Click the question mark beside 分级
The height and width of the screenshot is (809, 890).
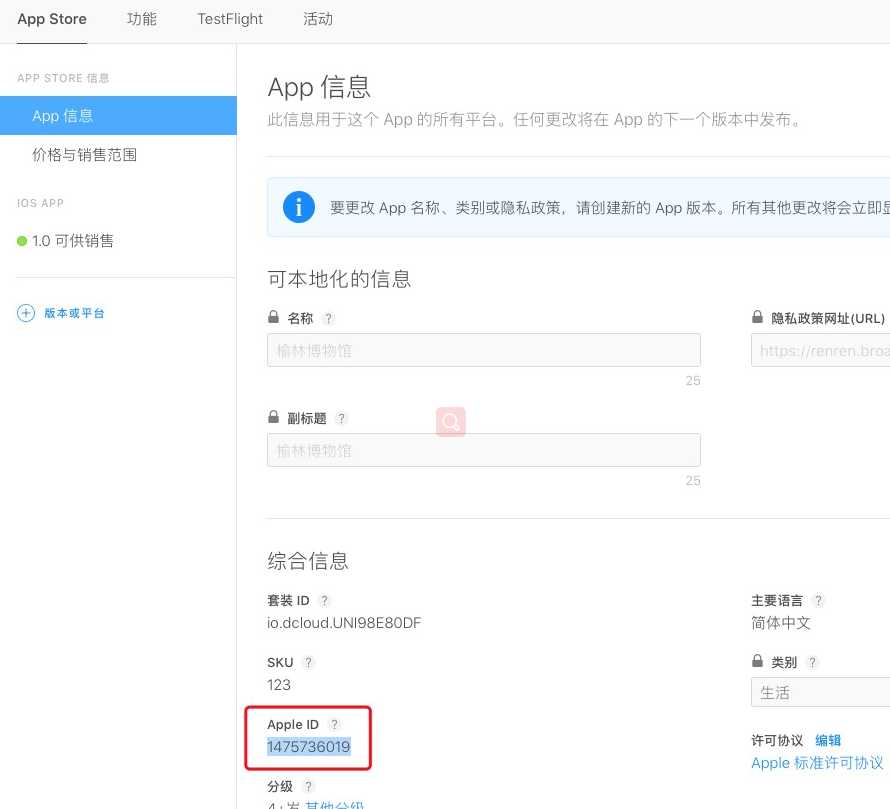click(x=307, y=786)
